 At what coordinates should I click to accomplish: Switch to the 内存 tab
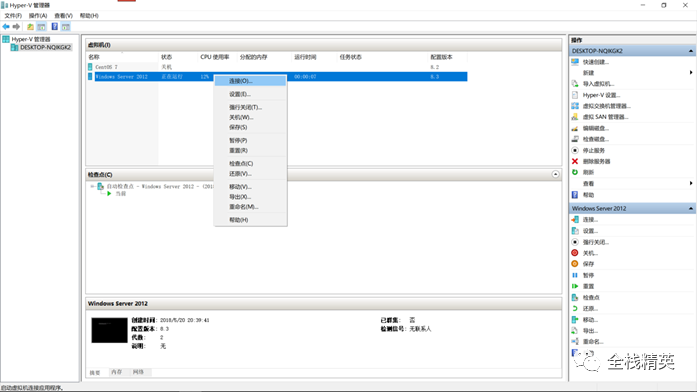point(117,372)
